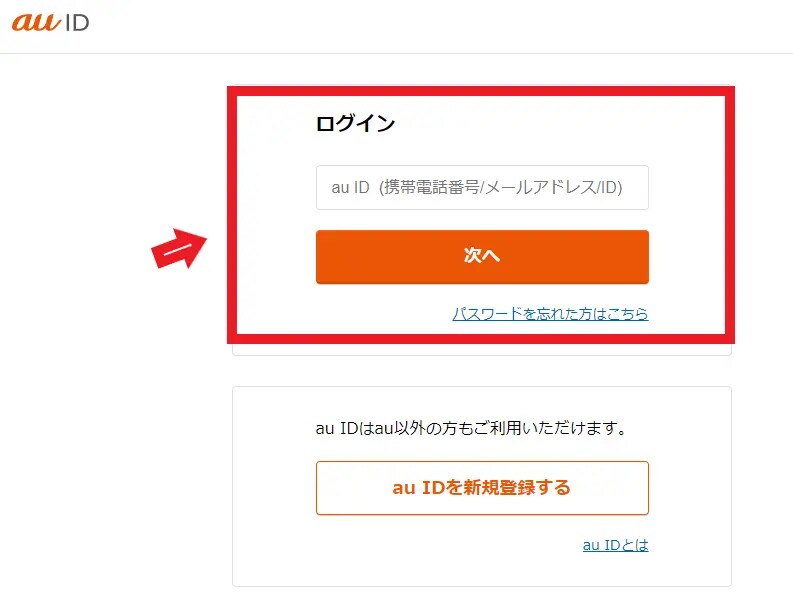793x614 pixels.
Task: Open the au IDとは link
Action: click(615, 545)
